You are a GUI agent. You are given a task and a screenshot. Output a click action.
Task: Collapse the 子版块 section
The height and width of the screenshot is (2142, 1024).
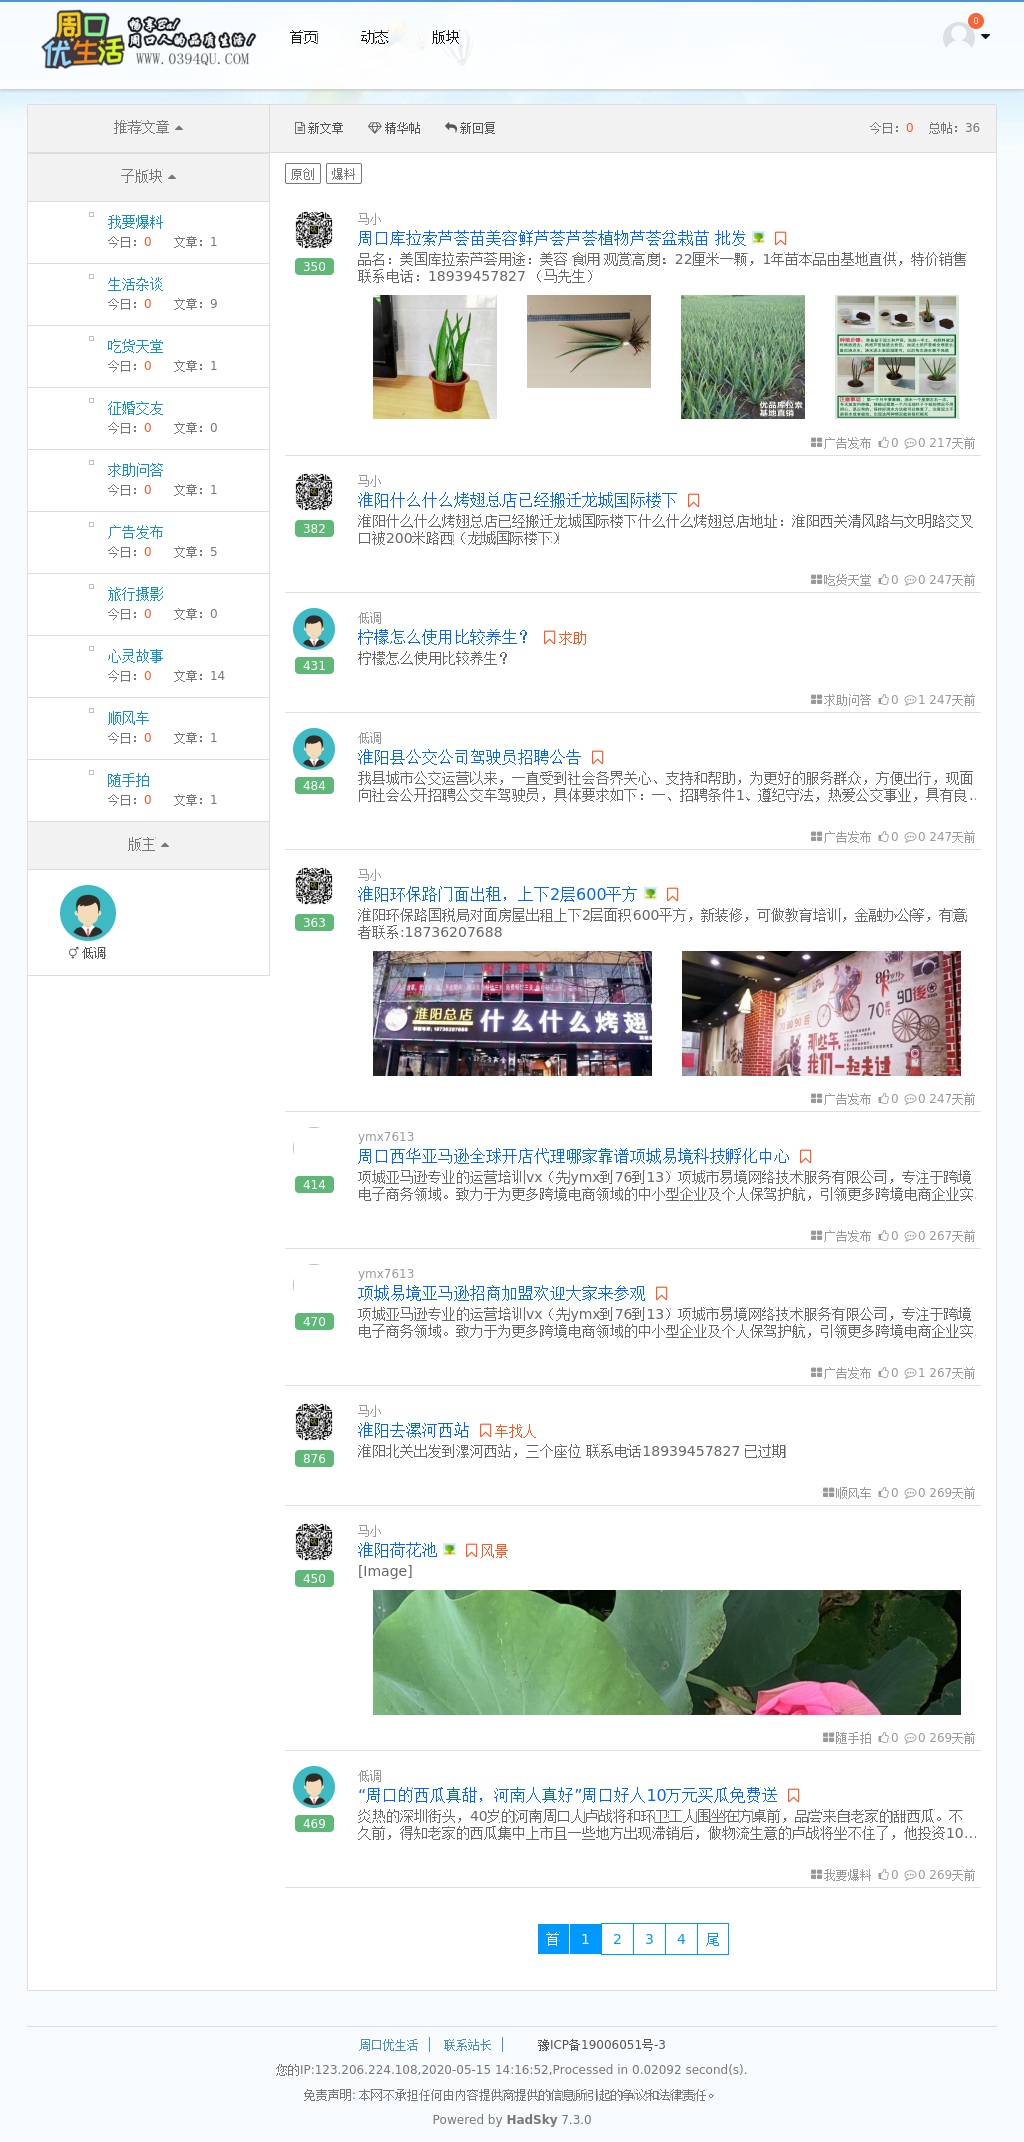[x=148, y=177]
